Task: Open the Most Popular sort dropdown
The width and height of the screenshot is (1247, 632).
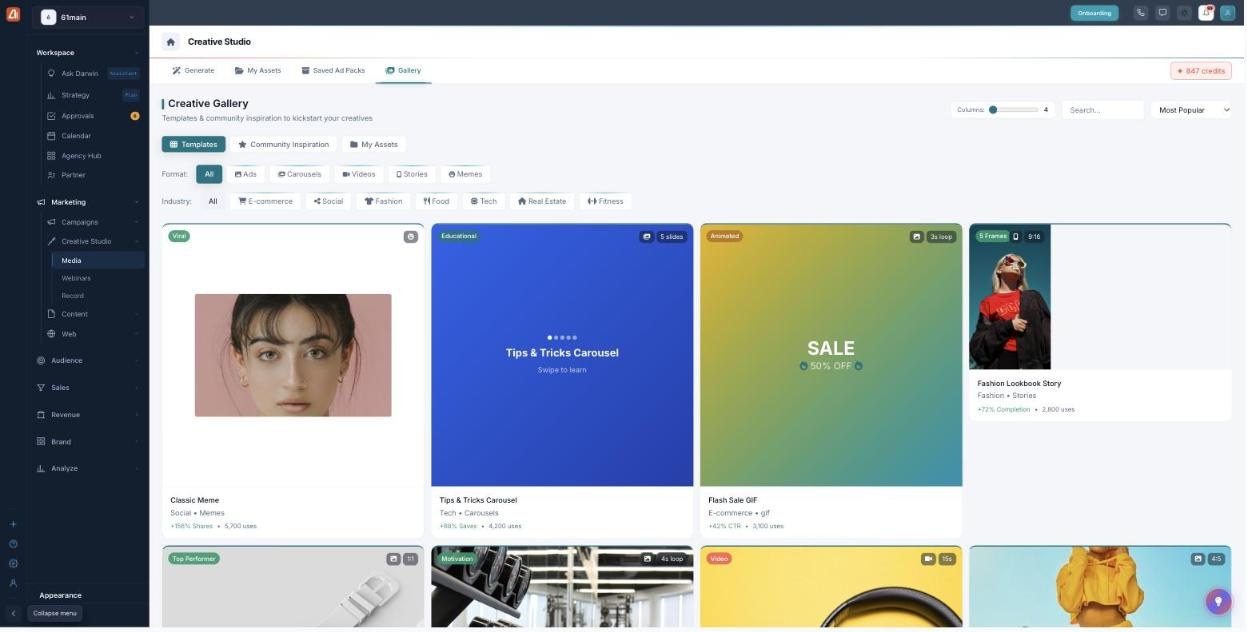Action: click(x=1191, y=110)
